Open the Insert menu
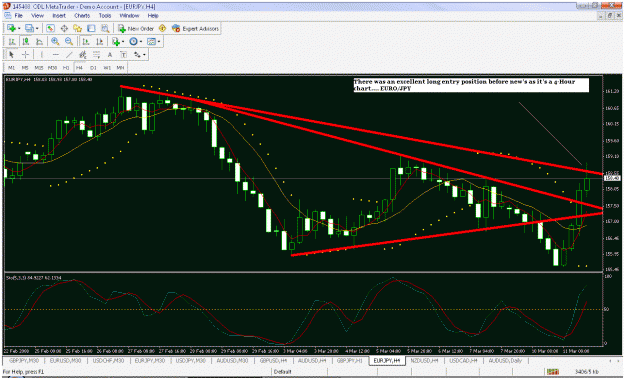Screen dimensions: 625x378 point(59,16)
